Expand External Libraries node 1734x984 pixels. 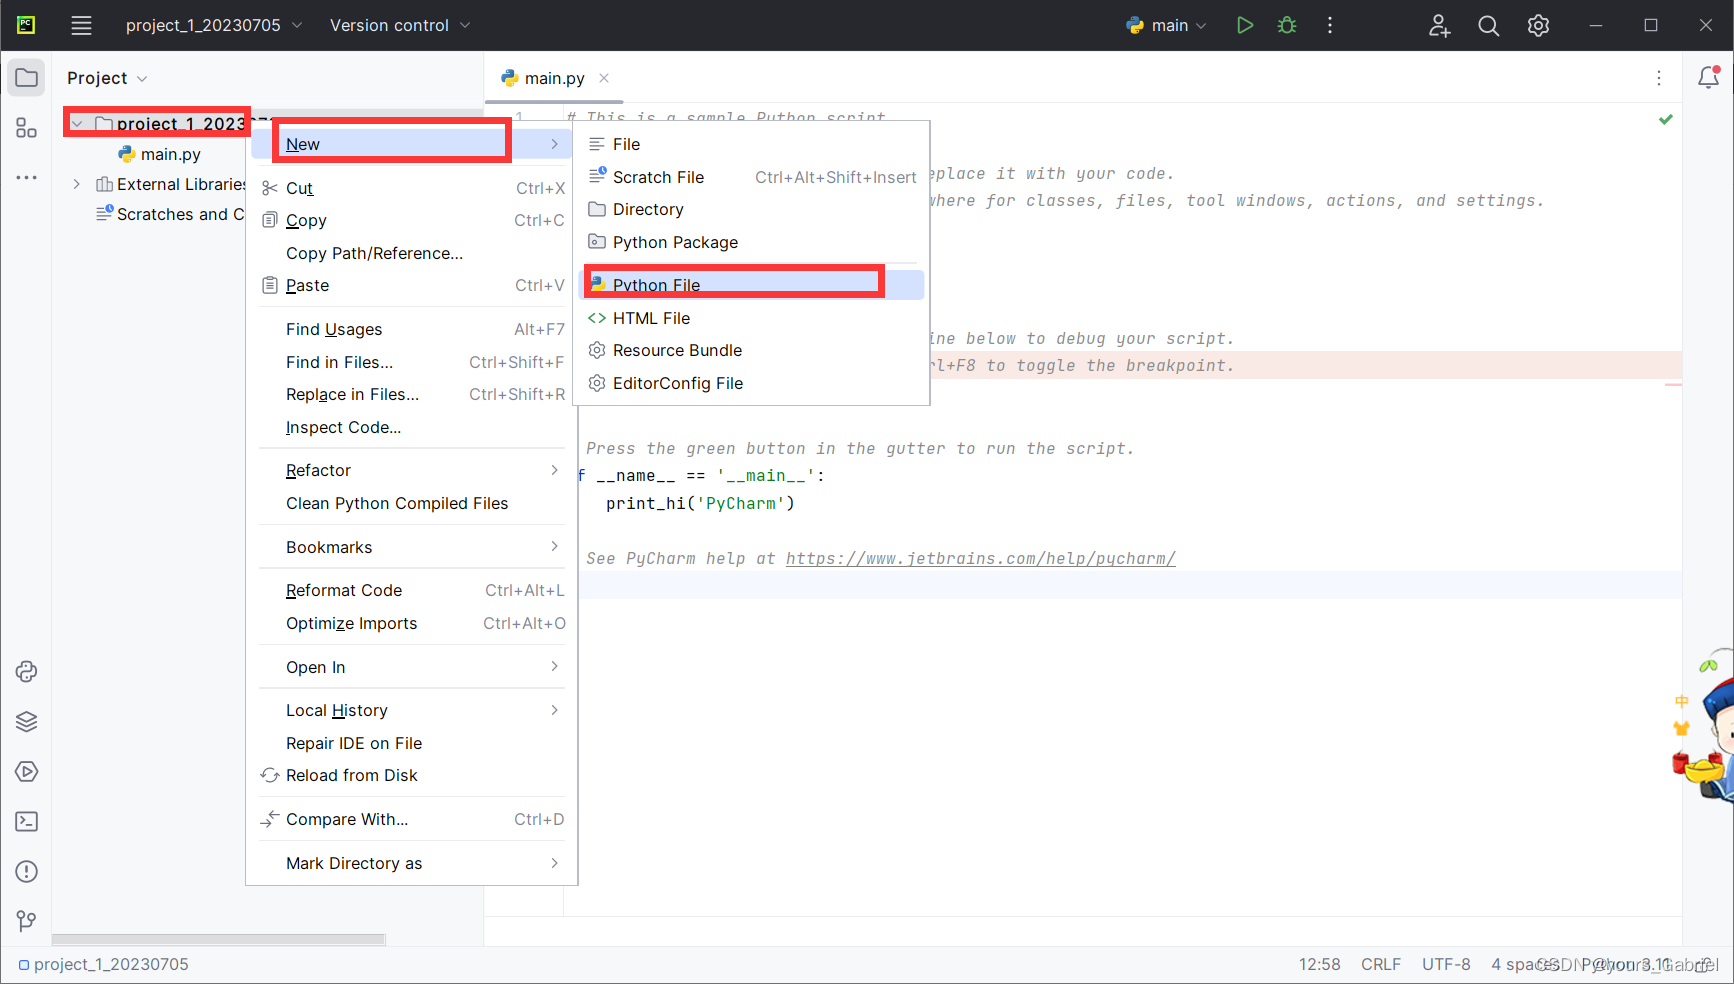77,184
